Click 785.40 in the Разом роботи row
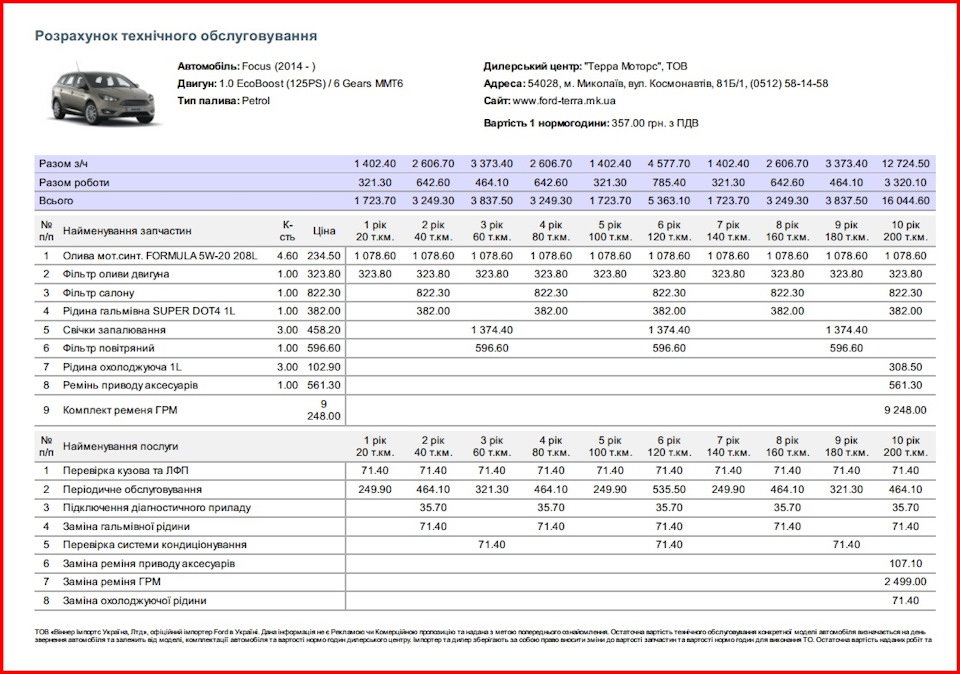Screen dimensions: 960x674 (x=669, y=182)
